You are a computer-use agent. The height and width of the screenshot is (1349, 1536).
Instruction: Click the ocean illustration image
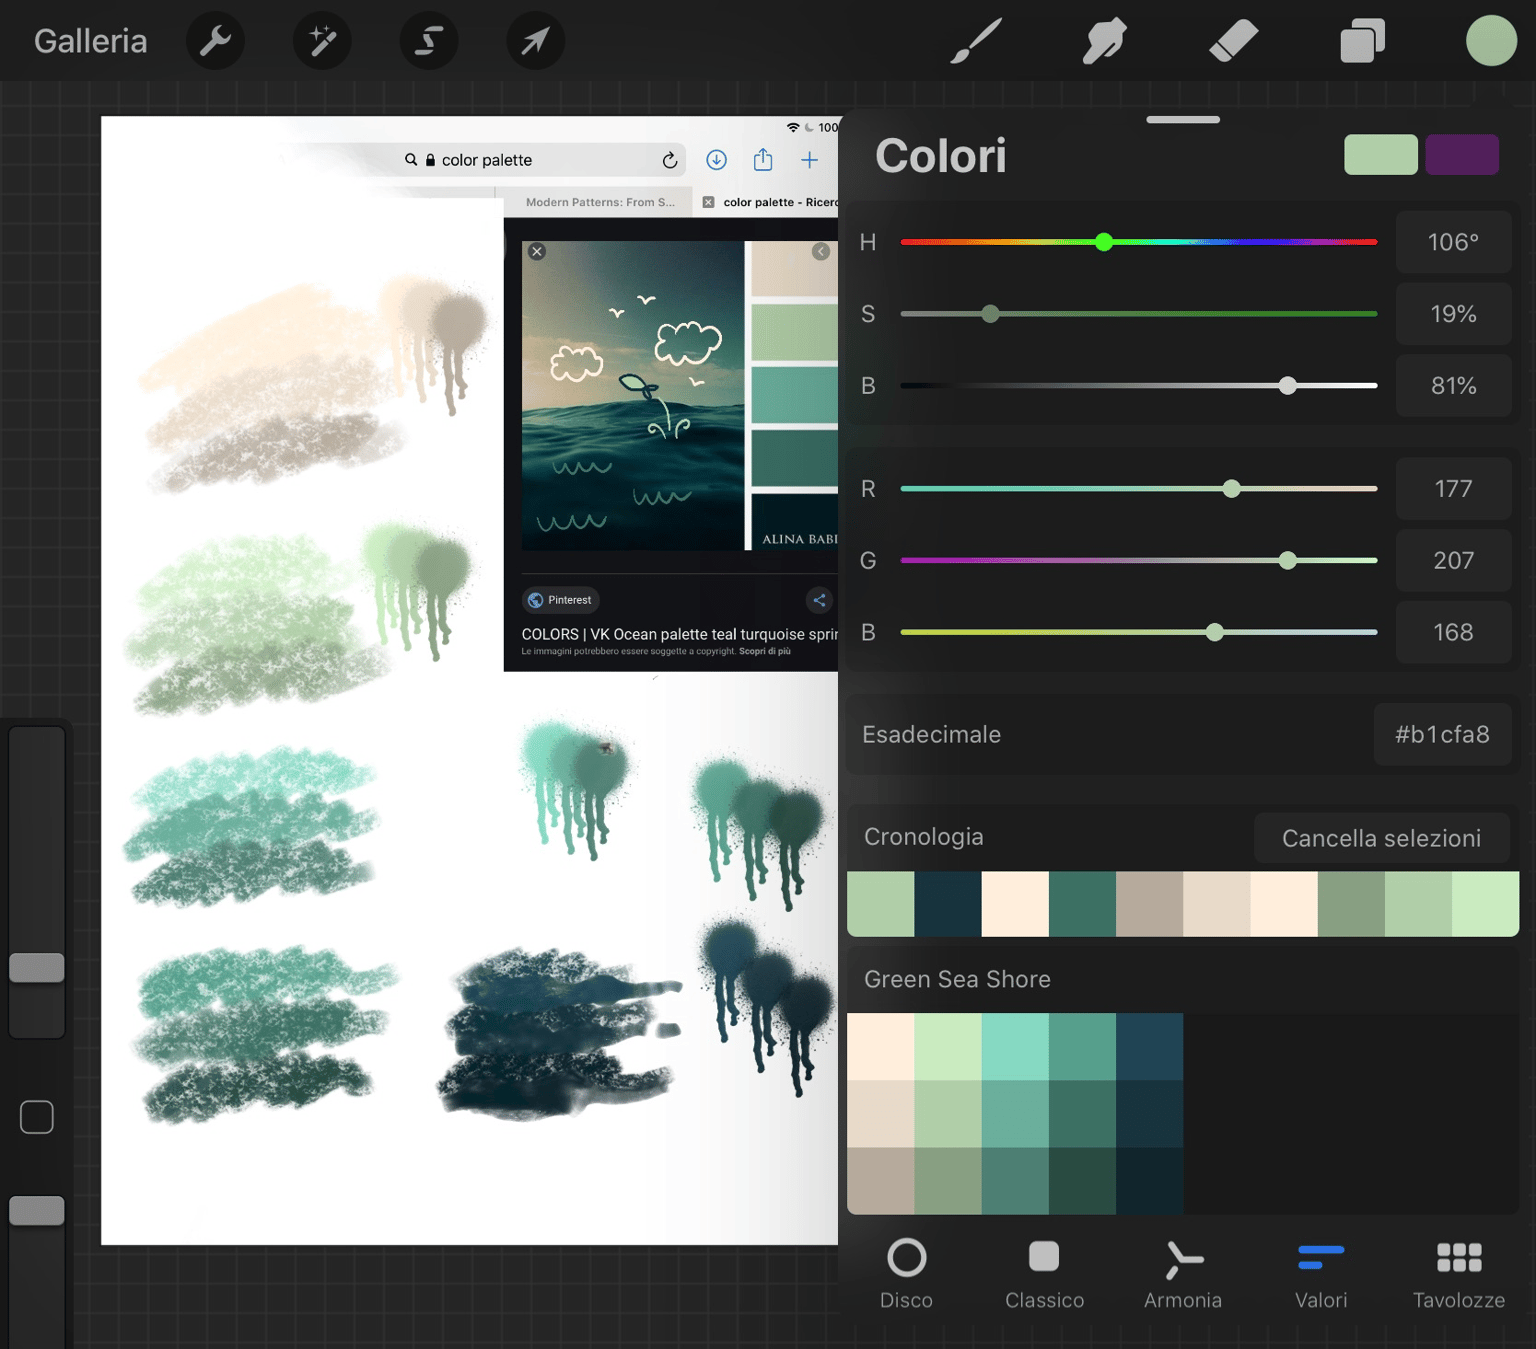coord(633,395)
